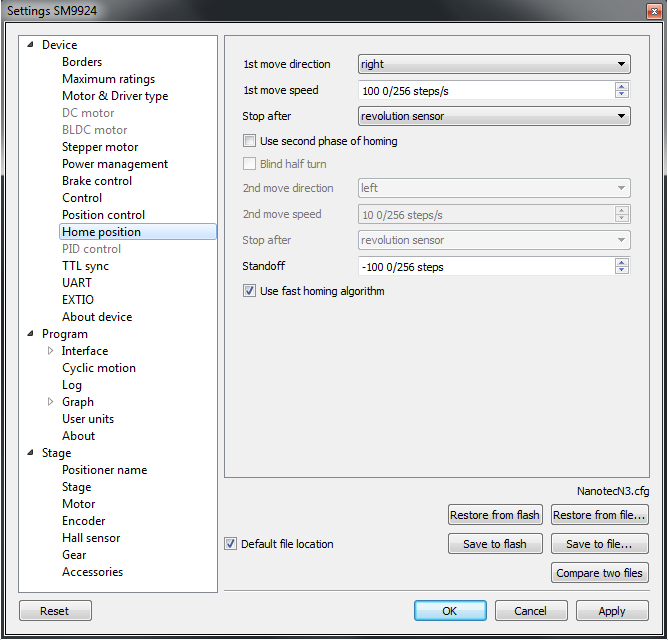Increase Standoff with up arrow

click(622, 262)
